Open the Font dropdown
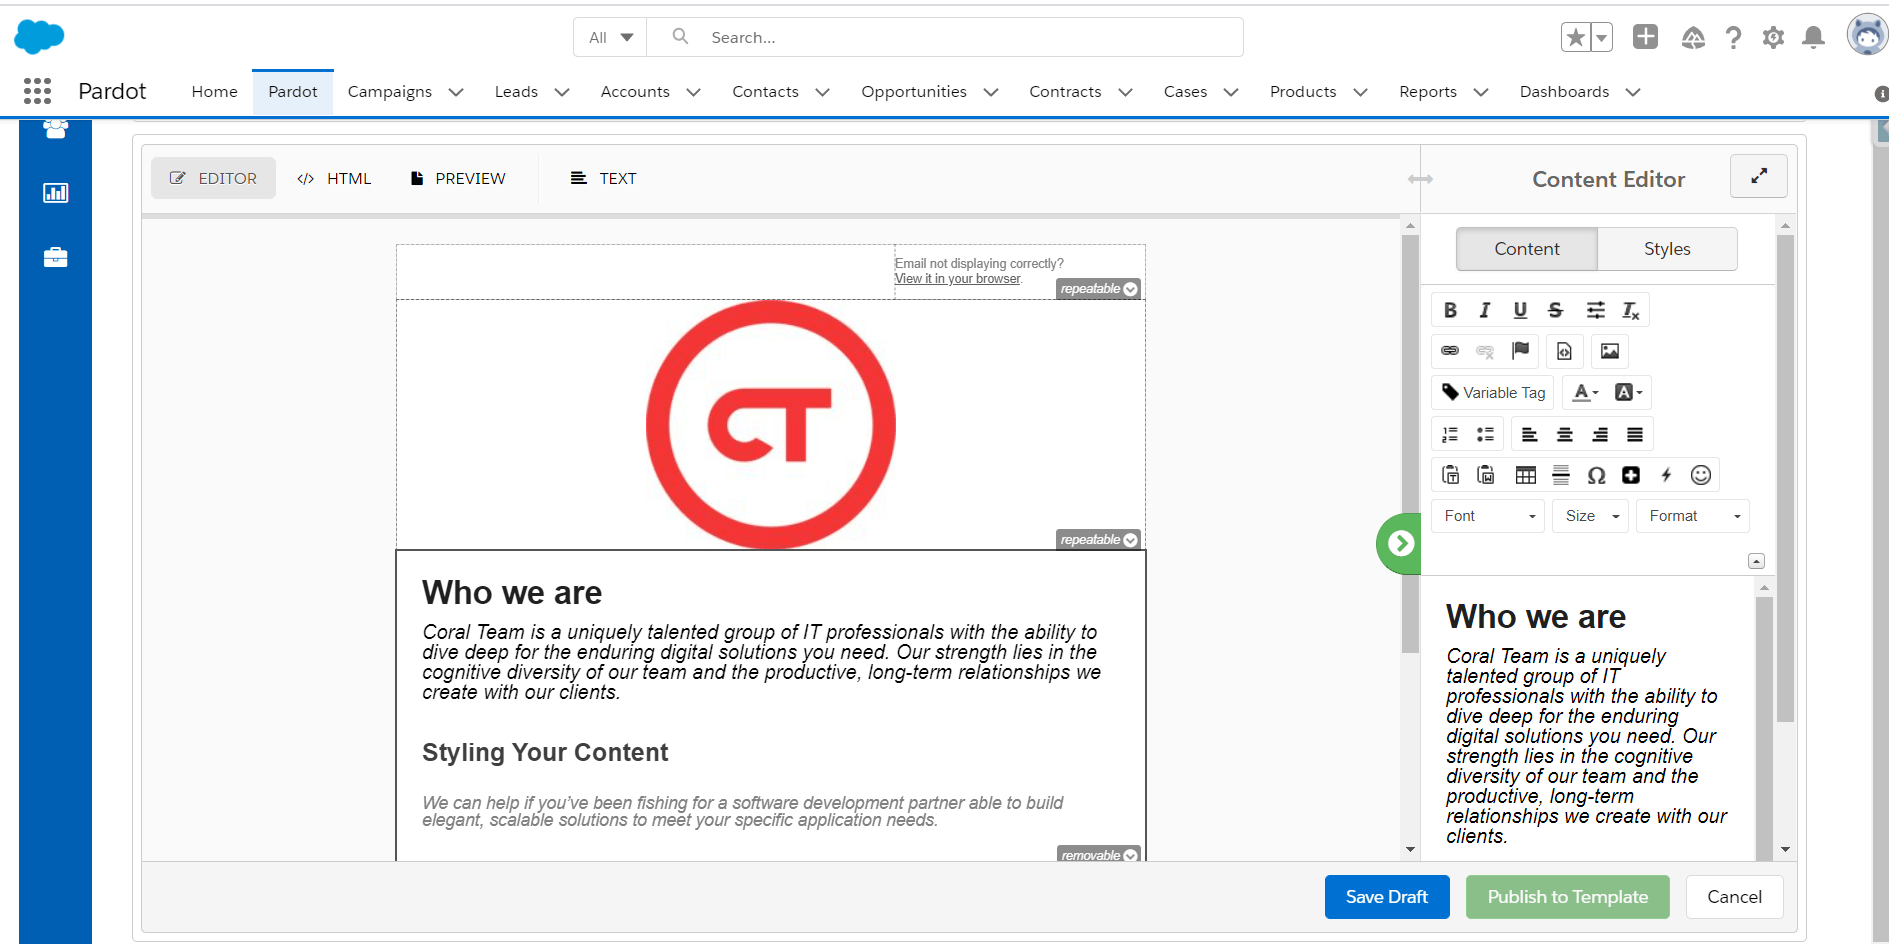The width and height of the screenshot is (1889, 944). click(x=1488, y=516)
